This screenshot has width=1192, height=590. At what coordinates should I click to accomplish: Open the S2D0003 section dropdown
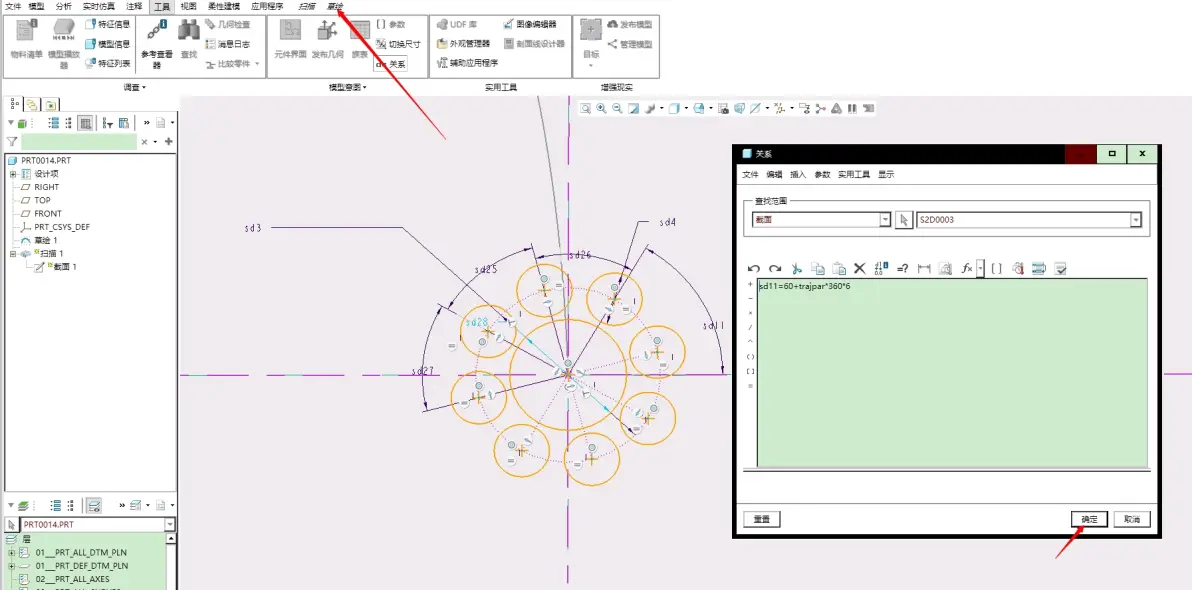[1029, 220]
